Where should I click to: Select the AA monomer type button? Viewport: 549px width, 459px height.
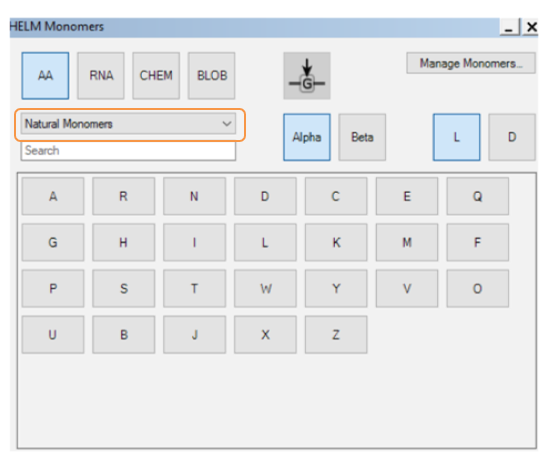tap(45, 76)
